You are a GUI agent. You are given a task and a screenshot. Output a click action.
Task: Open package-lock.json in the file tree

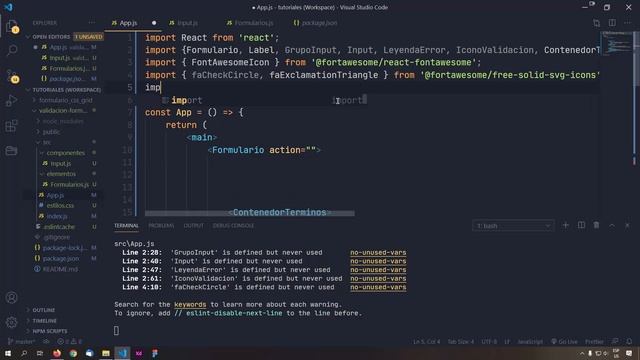65,248
